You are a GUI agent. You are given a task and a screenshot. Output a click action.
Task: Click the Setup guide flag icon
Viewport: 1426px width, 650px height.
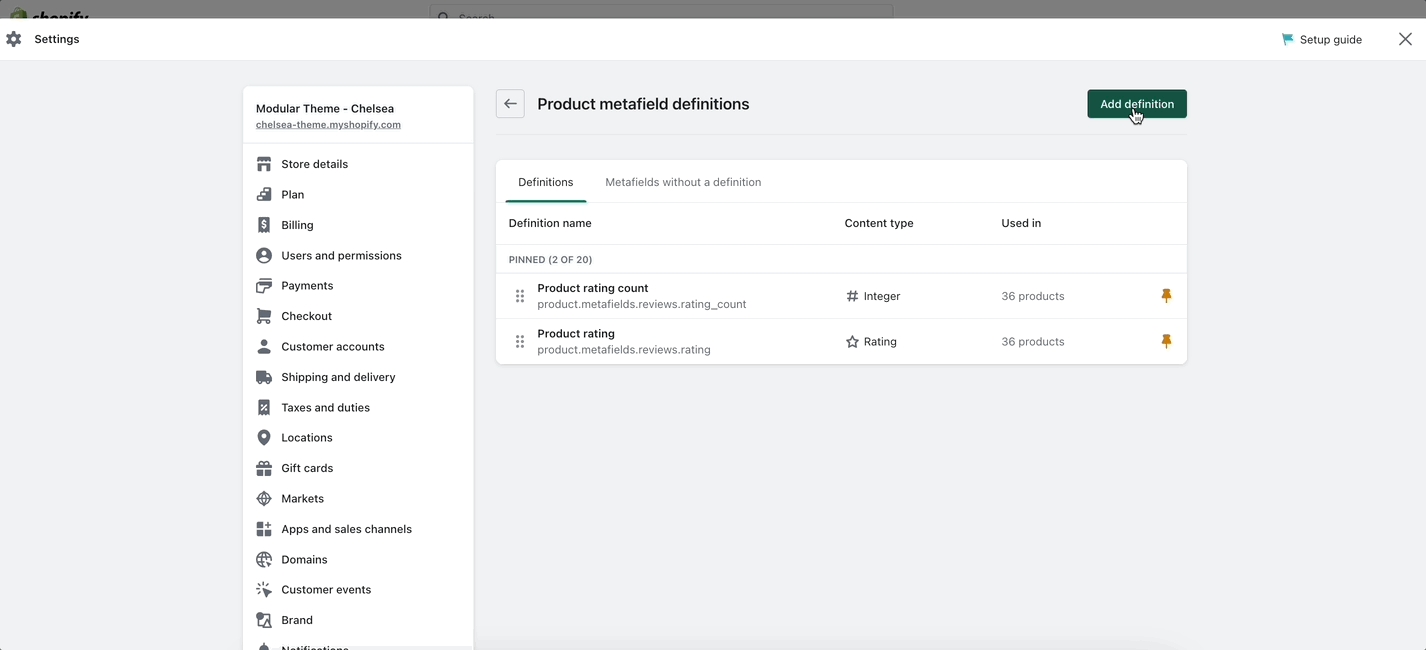click(1287, 39)
